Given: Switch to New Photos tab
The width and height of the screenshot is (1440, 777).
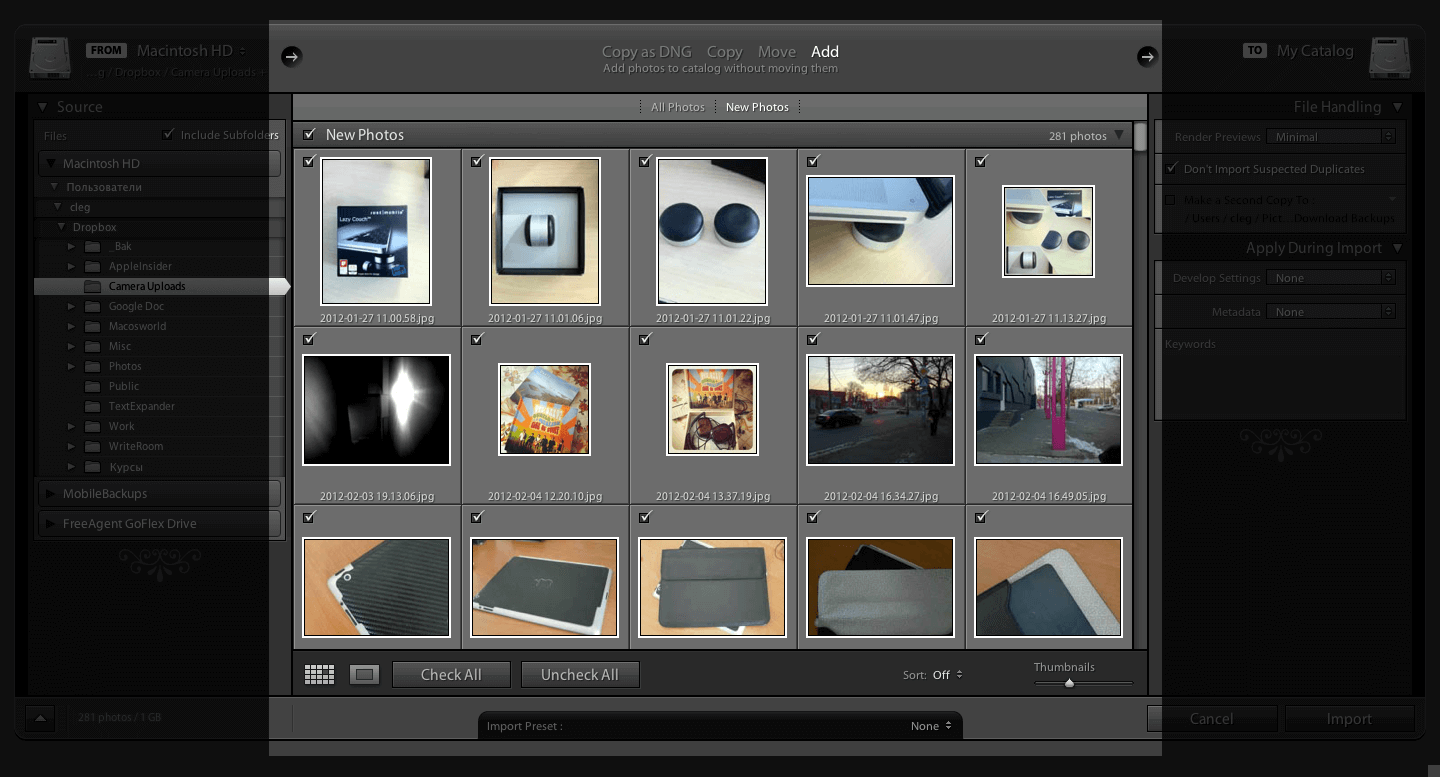Looking at the screenshot, I should click(757, 107).
